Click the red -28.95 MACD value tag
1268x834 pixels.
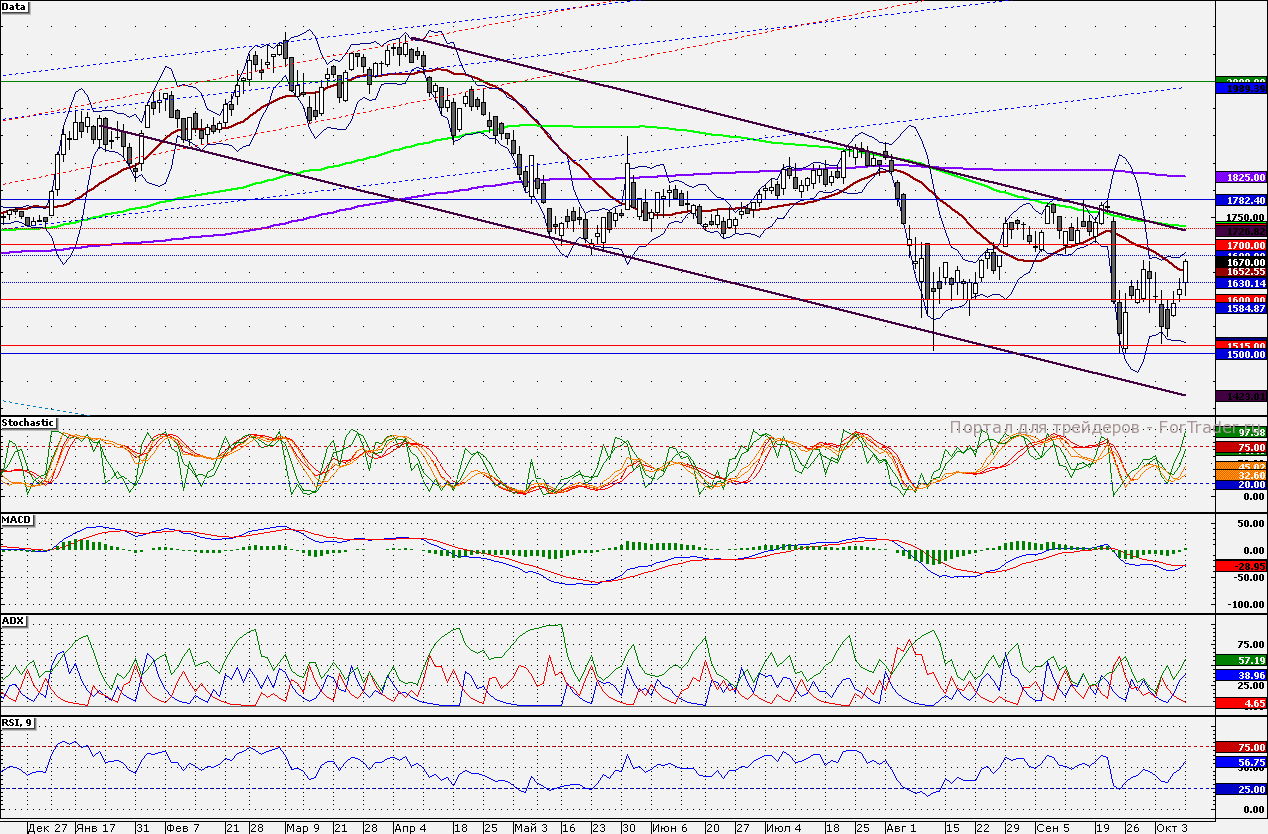1243,564
